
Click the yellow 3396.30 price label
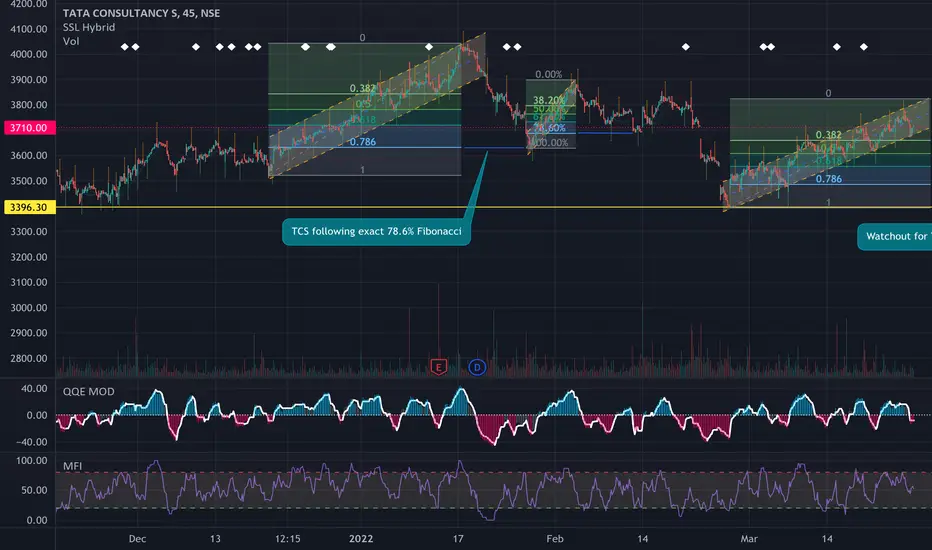point(29,207)
